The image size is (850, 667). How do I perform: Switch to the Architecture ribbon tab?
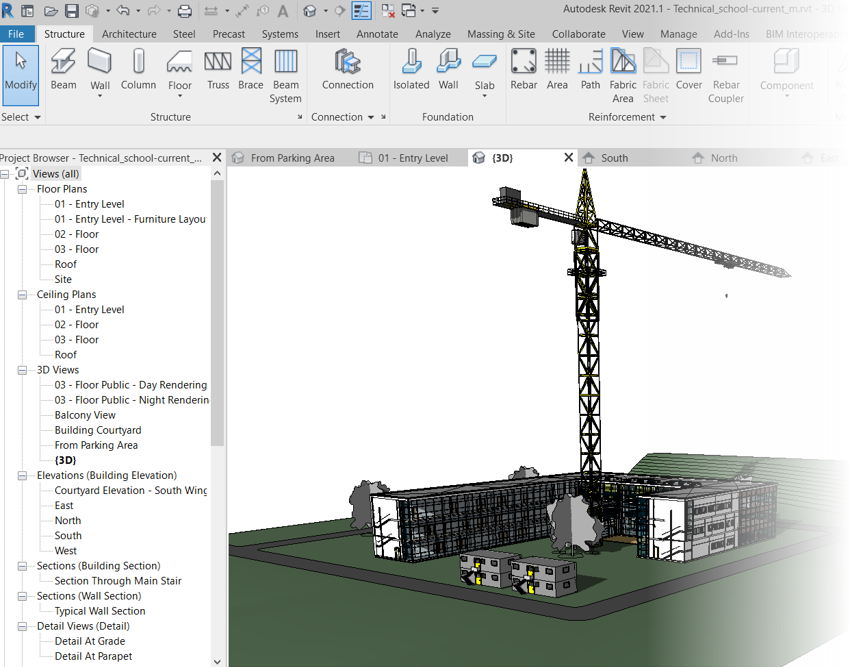click(x=129, y=34)
